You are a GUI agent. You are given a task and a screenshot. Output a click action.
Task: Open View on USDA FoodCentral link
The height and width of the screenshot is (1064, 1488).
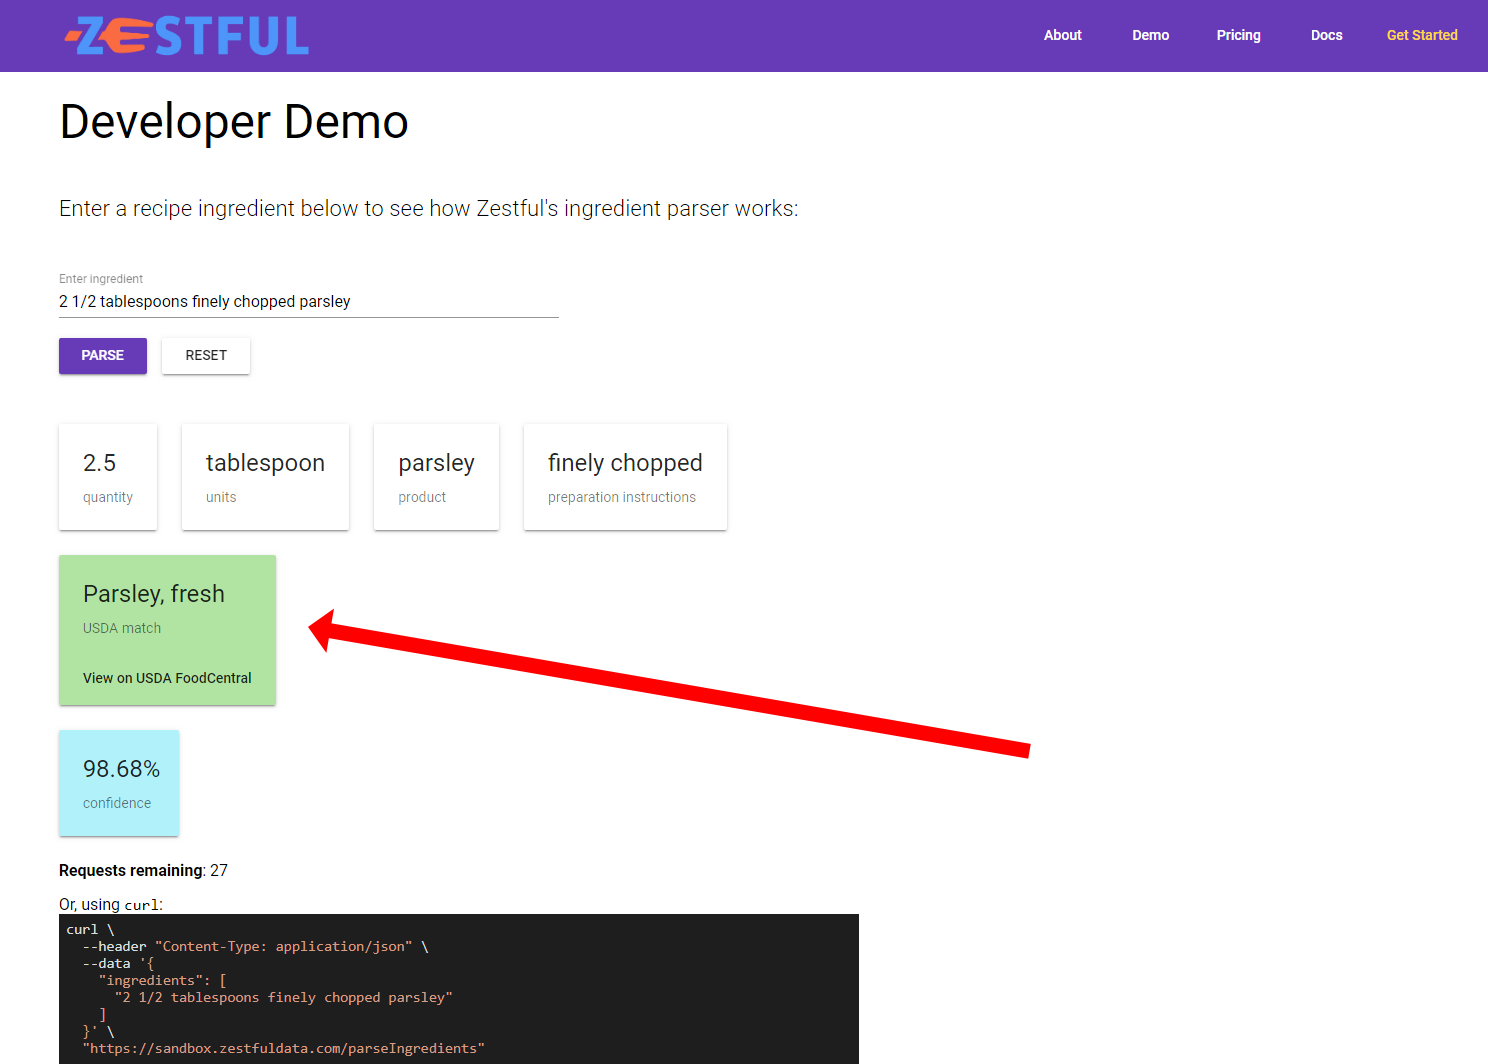[167, 678]
